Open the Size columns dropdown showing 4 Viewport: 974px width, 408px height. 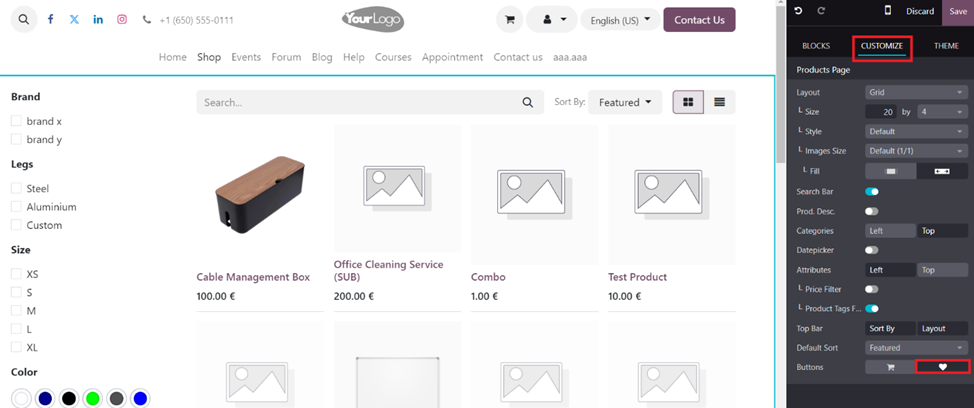(942, 112)
